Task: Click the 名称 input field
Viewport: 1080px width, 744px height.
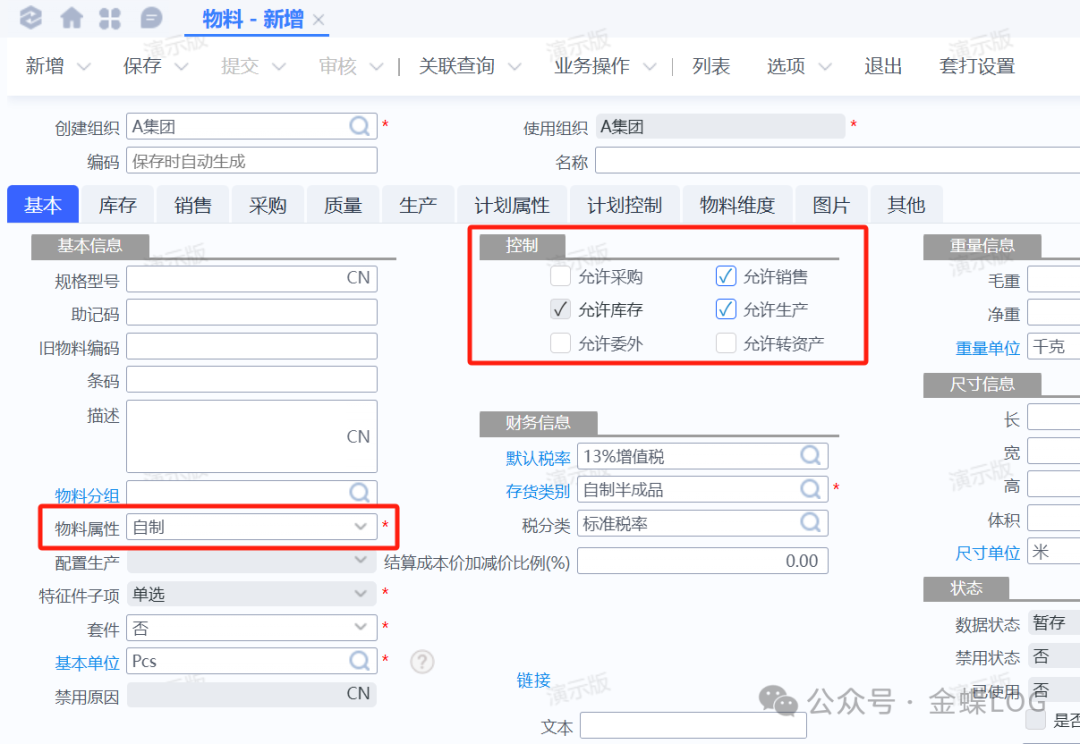Action: [x=836, y=161]
